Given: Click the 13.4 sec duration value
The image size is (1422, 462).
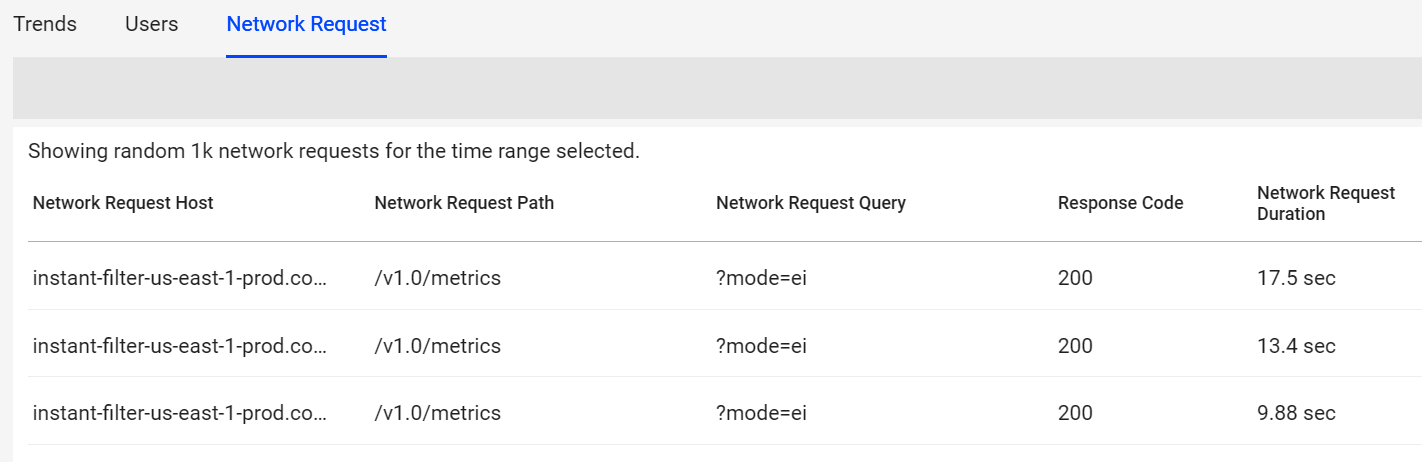Looking at the screenshot, I should tap(1296, 346).
